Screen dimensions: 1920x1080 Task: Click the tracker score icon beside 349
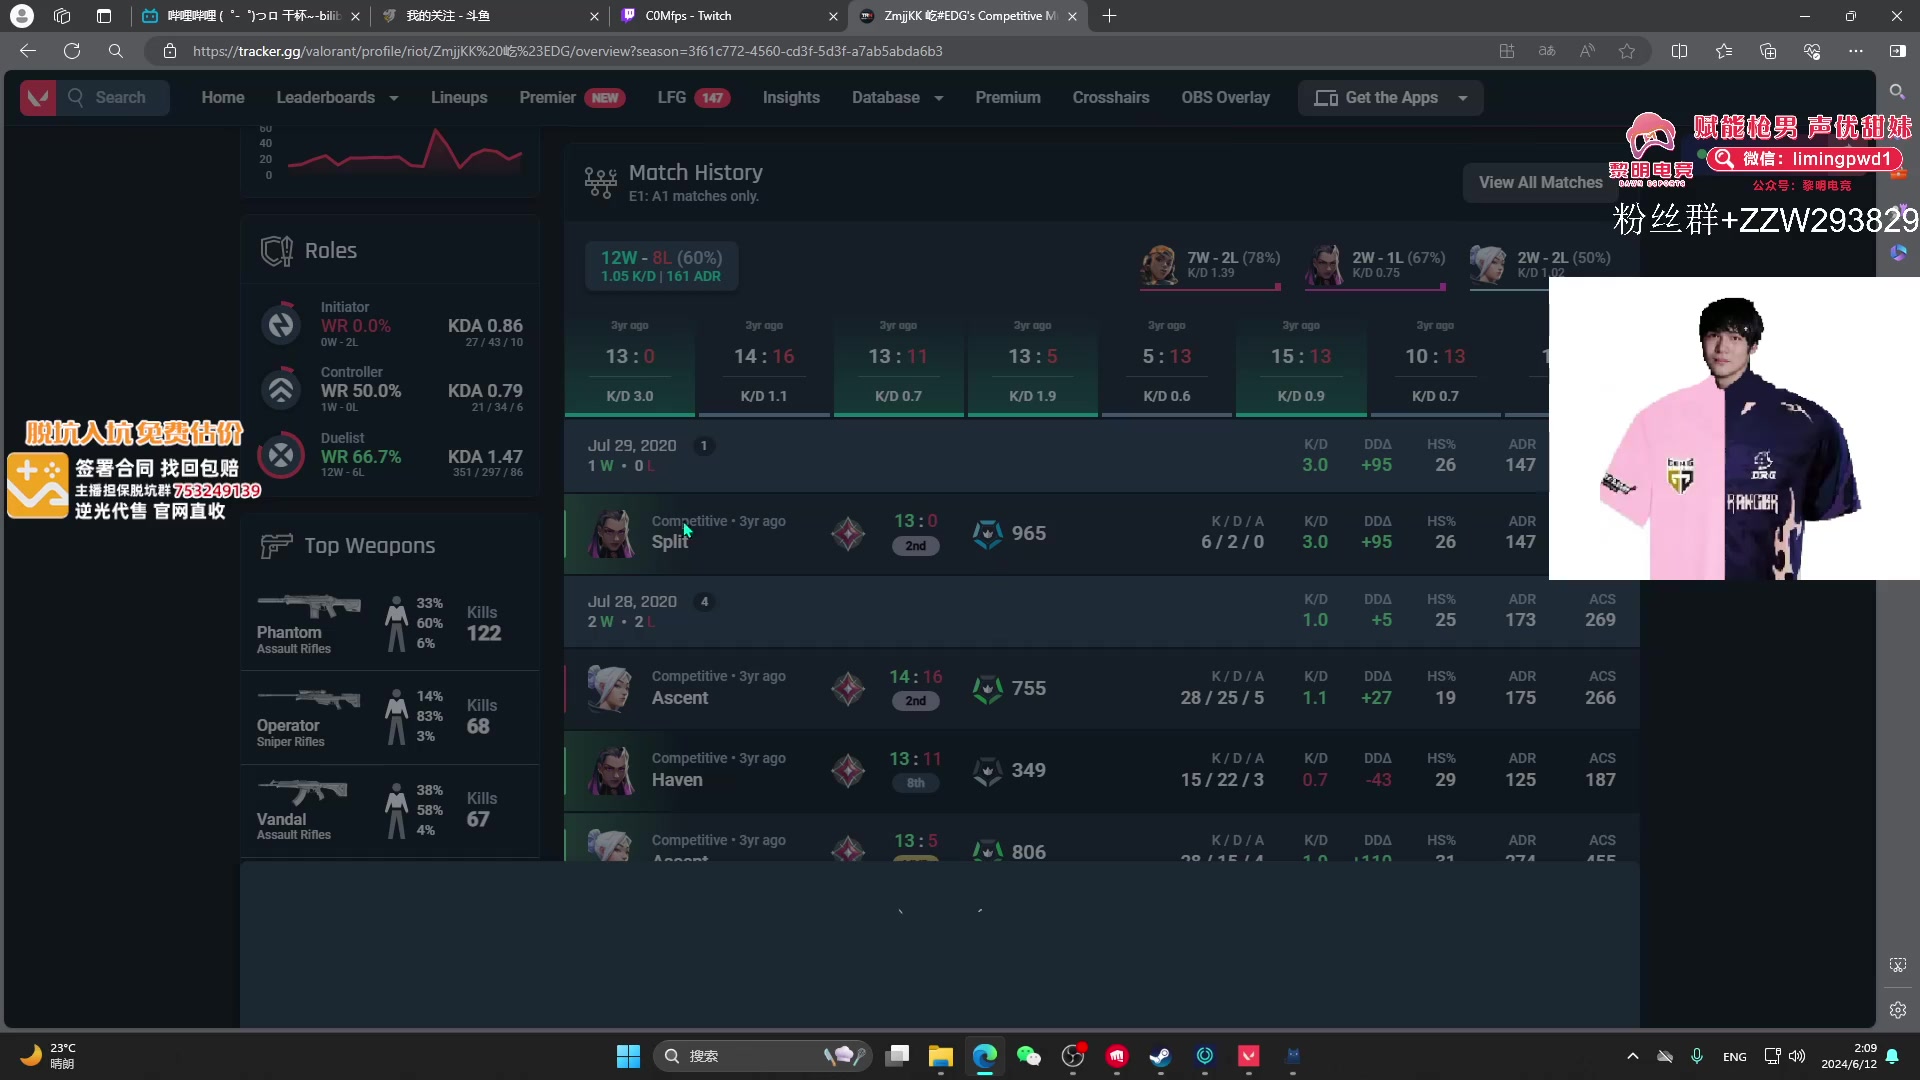(988, 770)
